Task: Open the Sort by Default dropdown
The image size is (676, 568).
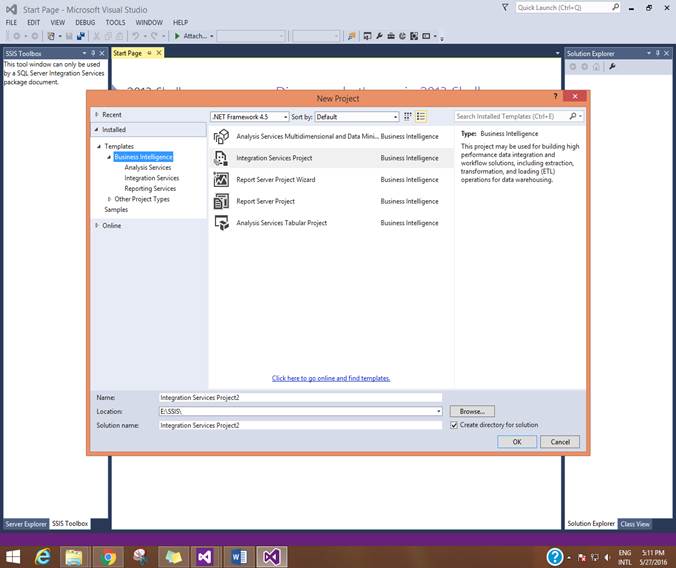Action: [x=356, y=117]
